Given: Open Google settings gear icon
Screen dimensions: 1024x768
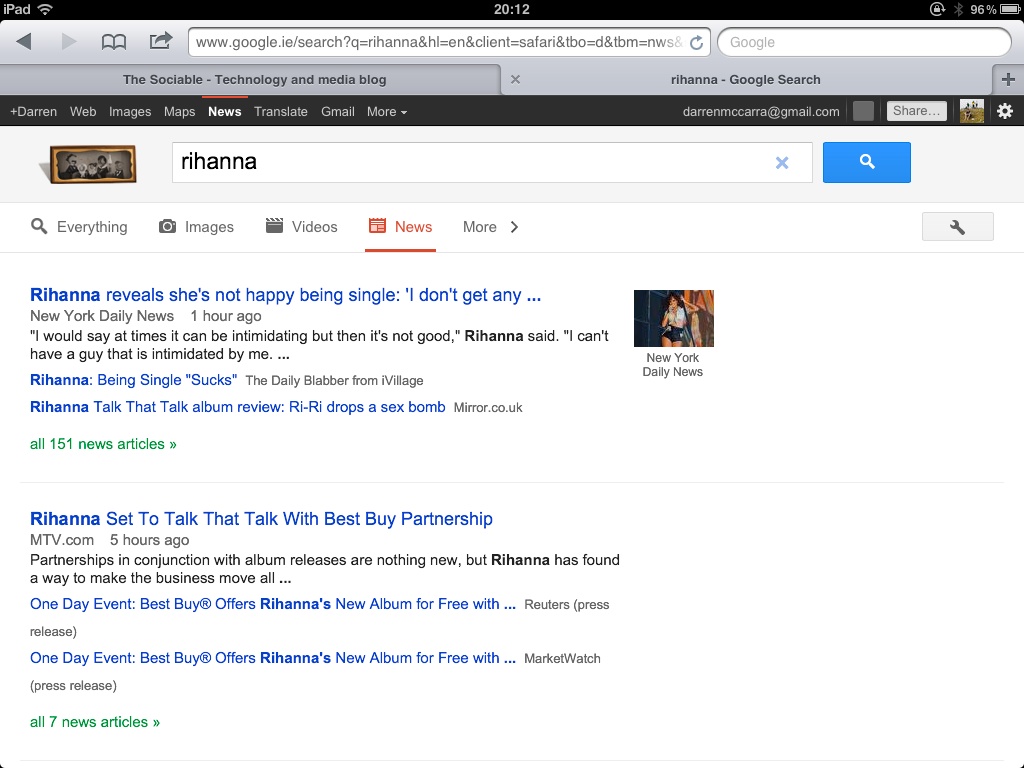Looking at the screenshot, I should tap(1004, 111).
